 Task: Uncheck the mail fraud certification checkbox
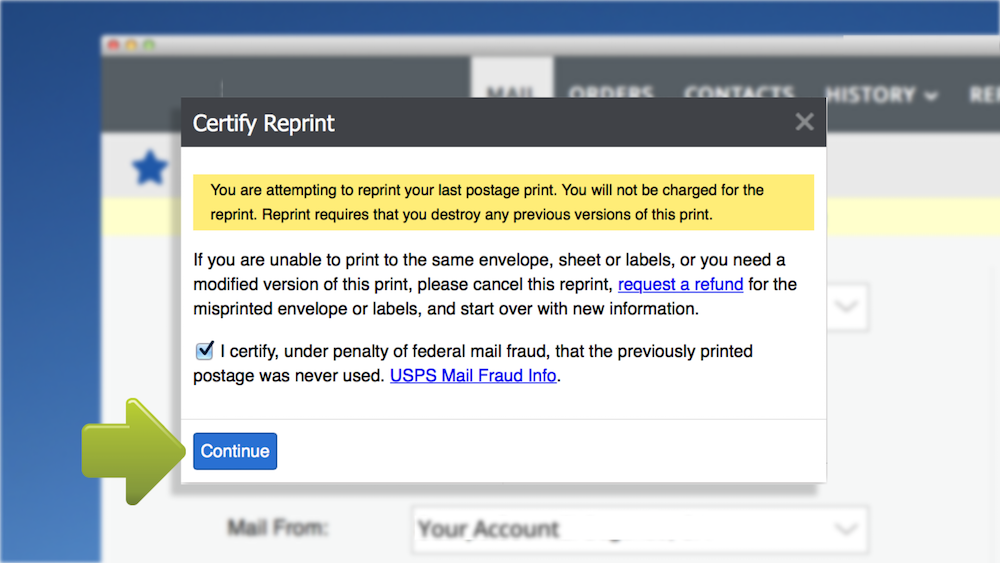[204, 350]
